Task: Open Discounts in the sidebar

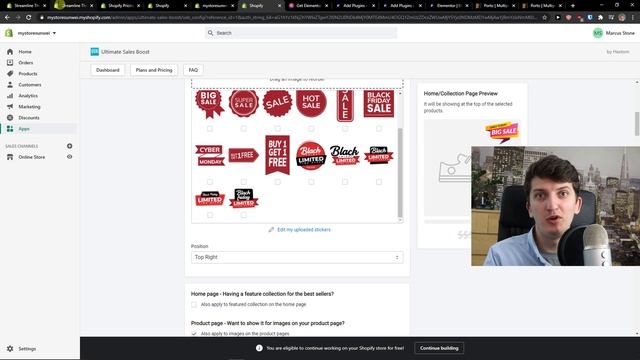Action: [29, 118]
